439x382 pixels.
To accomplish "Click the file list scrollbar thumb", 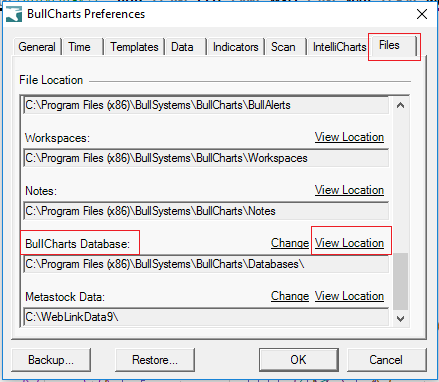I will pos(400,281).
